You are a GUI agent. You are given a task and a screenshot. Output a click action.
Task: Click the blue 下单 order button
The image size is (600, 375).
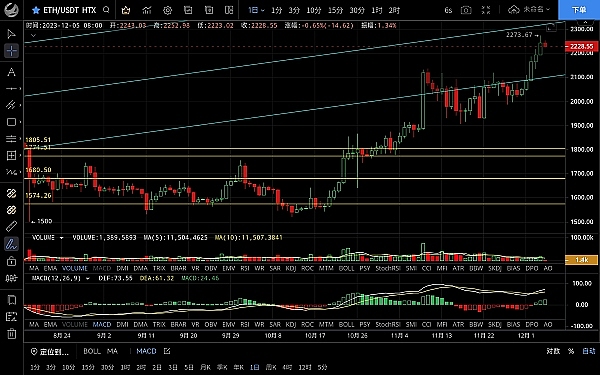pos(579,10)
